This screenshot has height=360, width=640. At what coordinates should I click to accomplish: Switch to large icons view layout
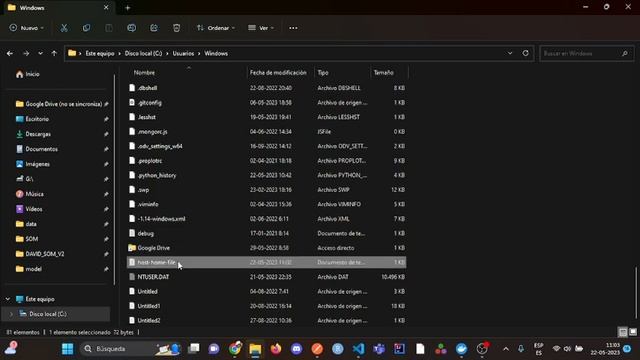pyautogui.click(x=633, y=332)
